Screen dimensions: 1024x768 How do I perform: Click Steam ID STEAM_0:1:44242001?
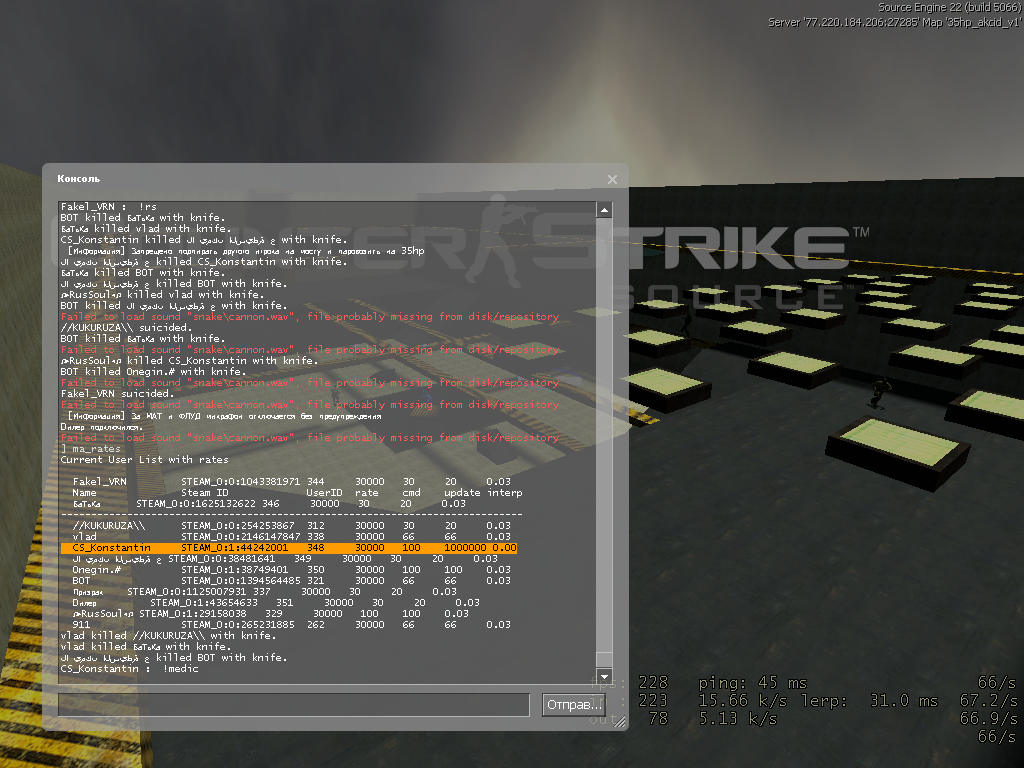(x=234, y=548)
